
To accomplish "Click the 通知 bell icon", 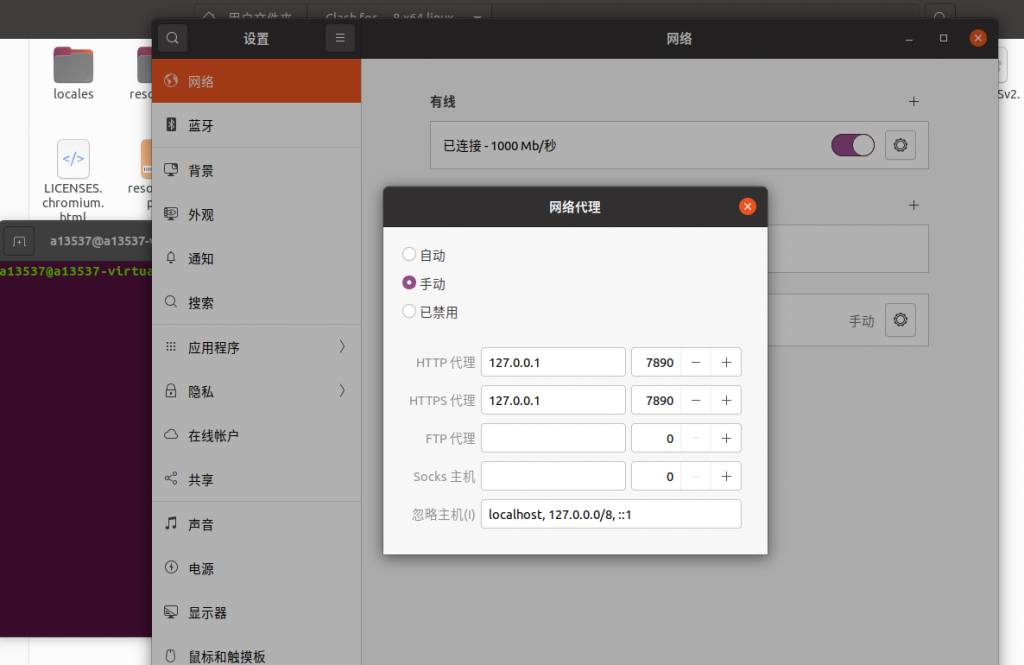I will pyautogui.click(x=171, y=257).
